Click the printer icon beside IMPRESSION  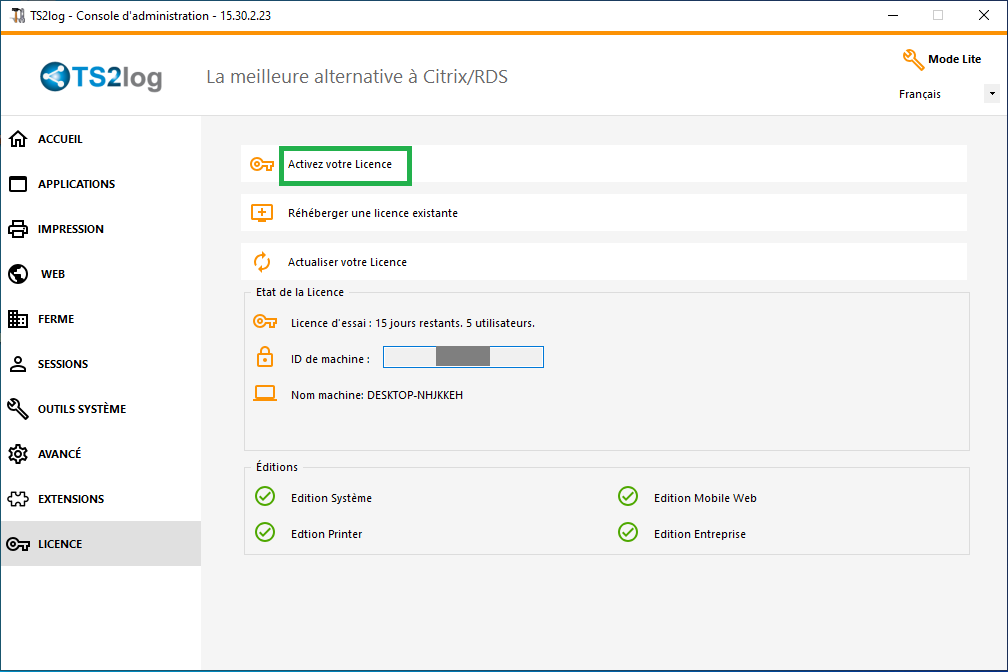click(x=18, y=229)
